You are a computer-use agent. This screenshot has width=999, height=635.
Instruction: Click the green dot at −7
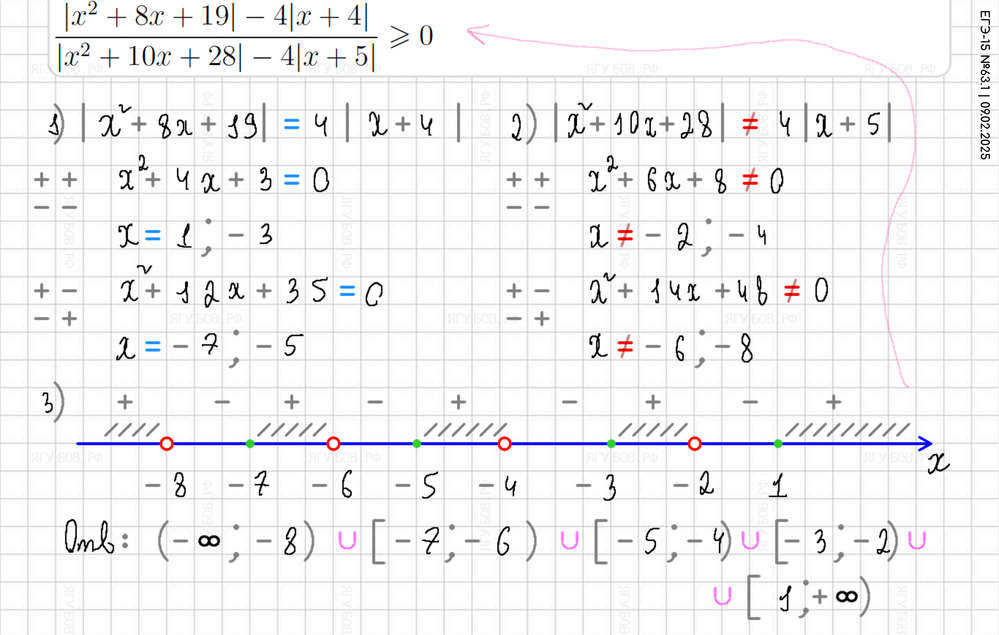click(250, 443)
